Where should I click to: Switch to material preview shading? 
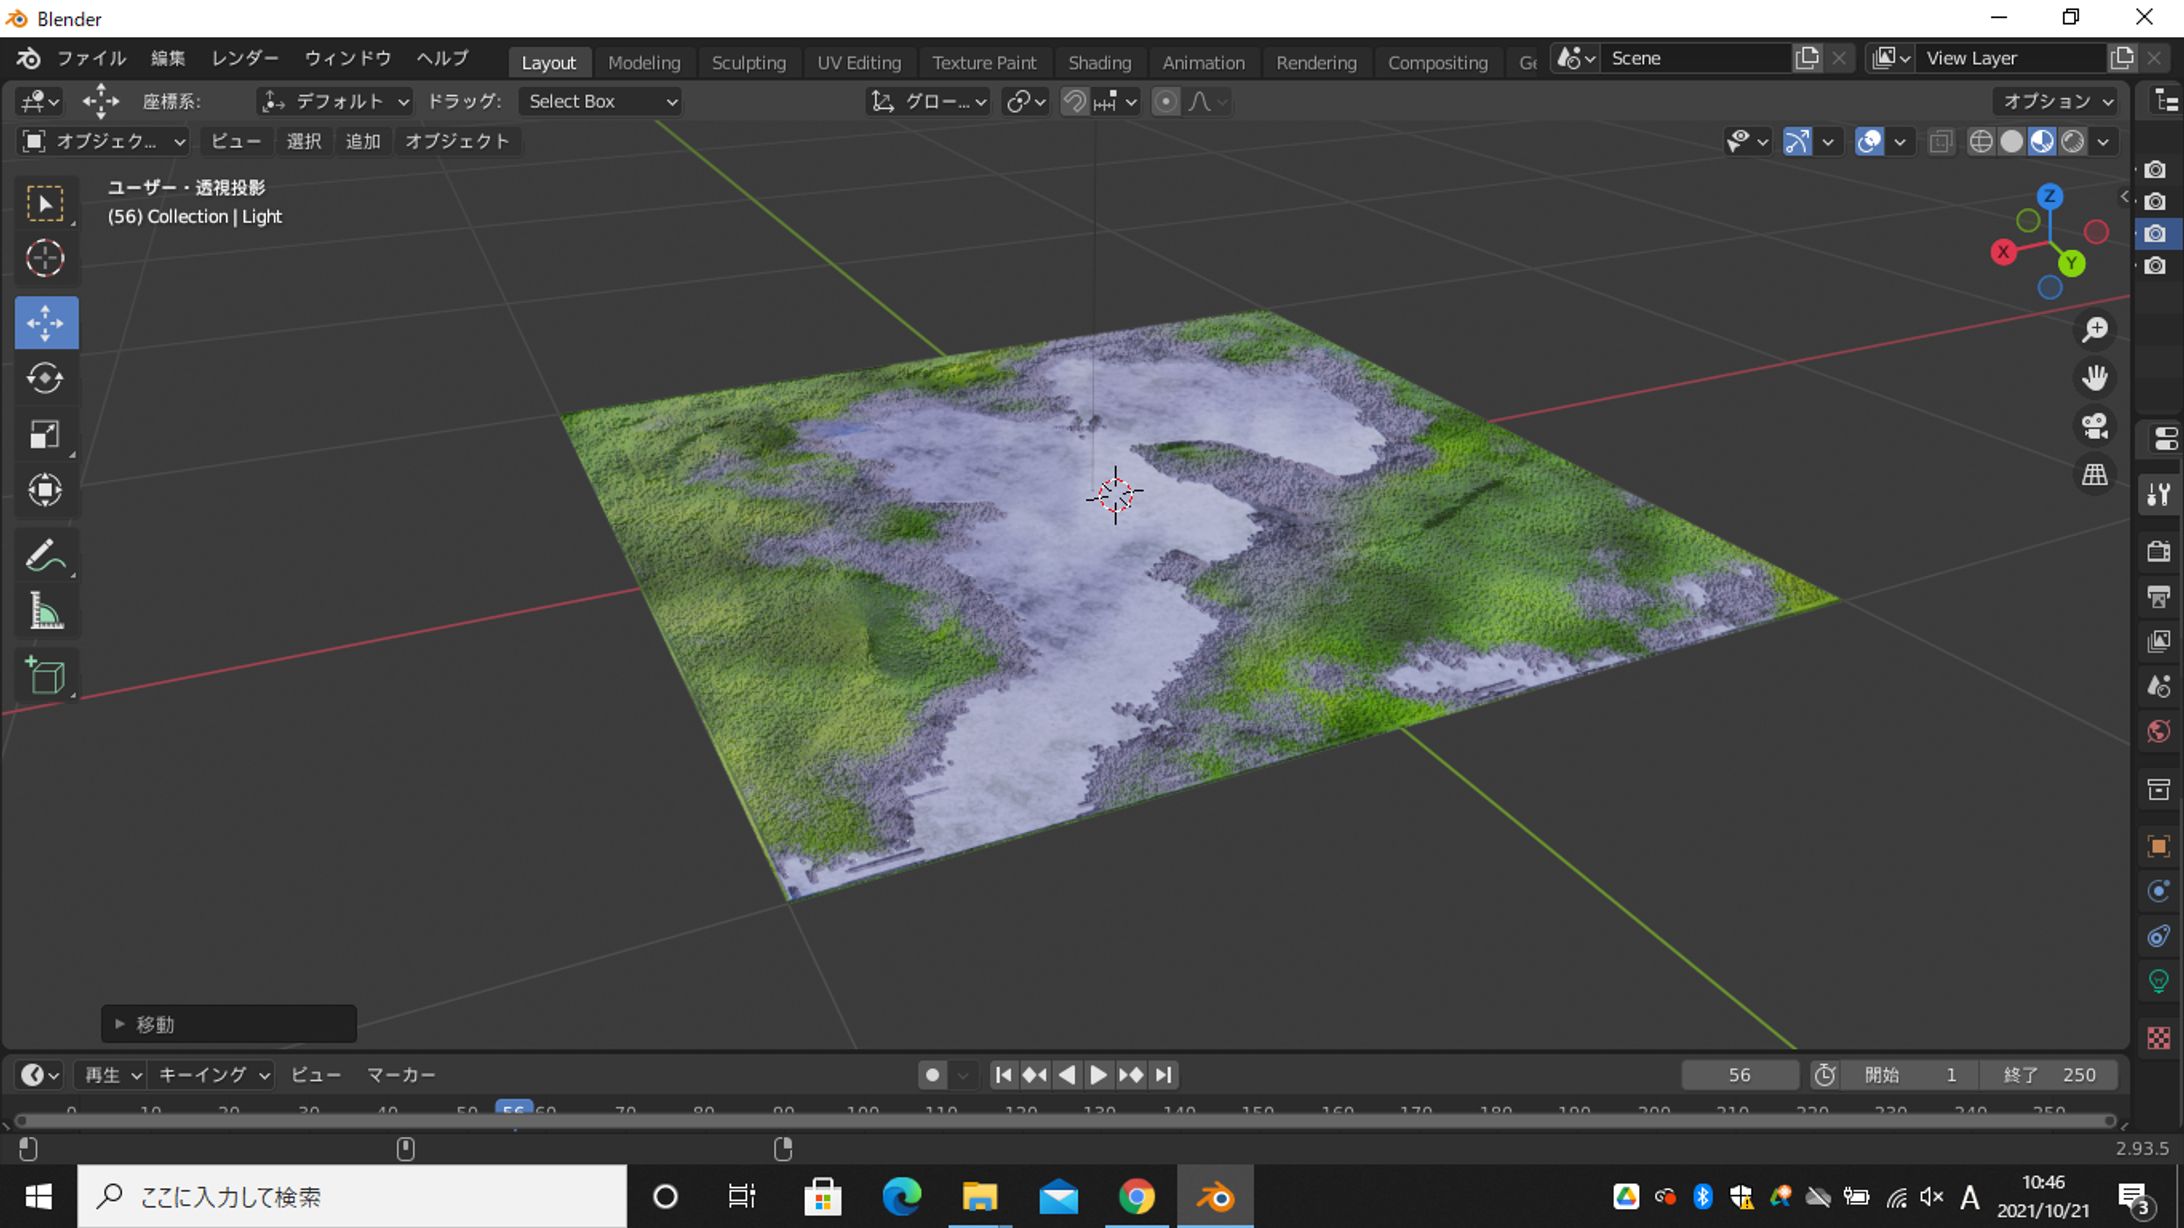2042,141
